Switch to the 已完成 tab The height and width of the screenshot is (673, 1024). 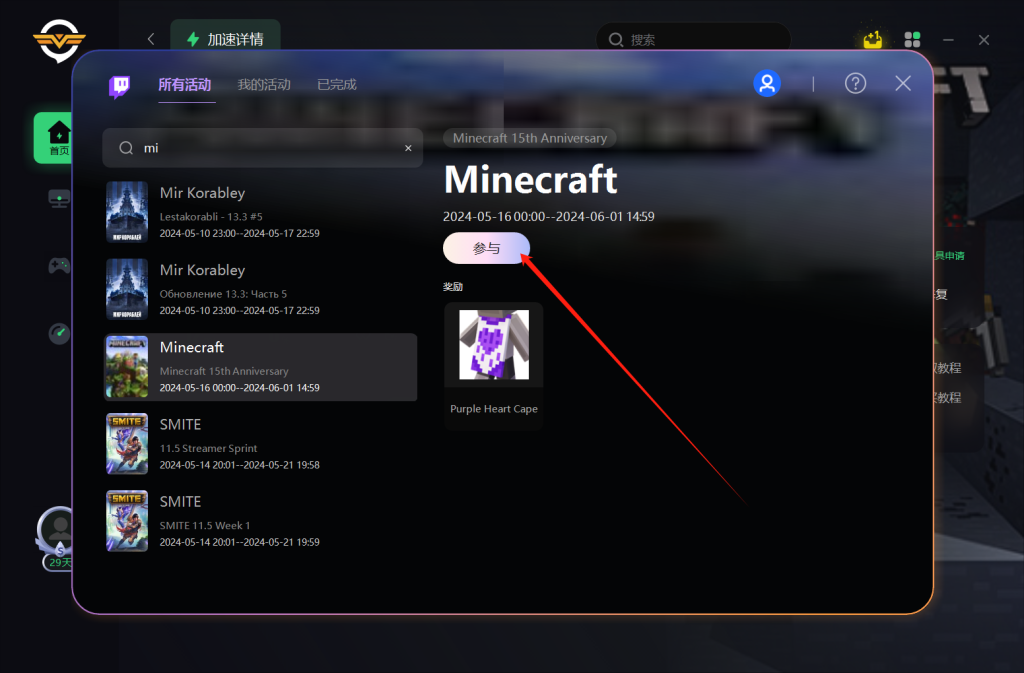pos(337,85)
